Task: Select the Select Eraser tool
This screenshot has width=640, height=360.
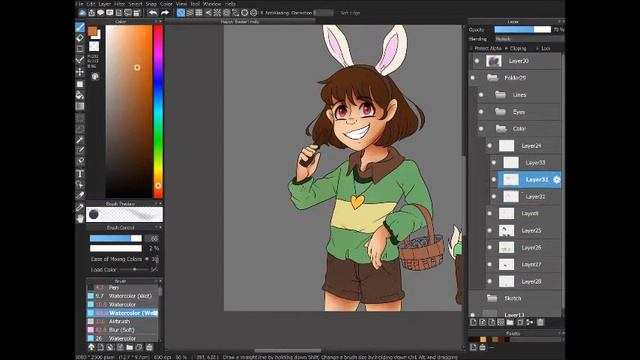Action: click(80, 161)
